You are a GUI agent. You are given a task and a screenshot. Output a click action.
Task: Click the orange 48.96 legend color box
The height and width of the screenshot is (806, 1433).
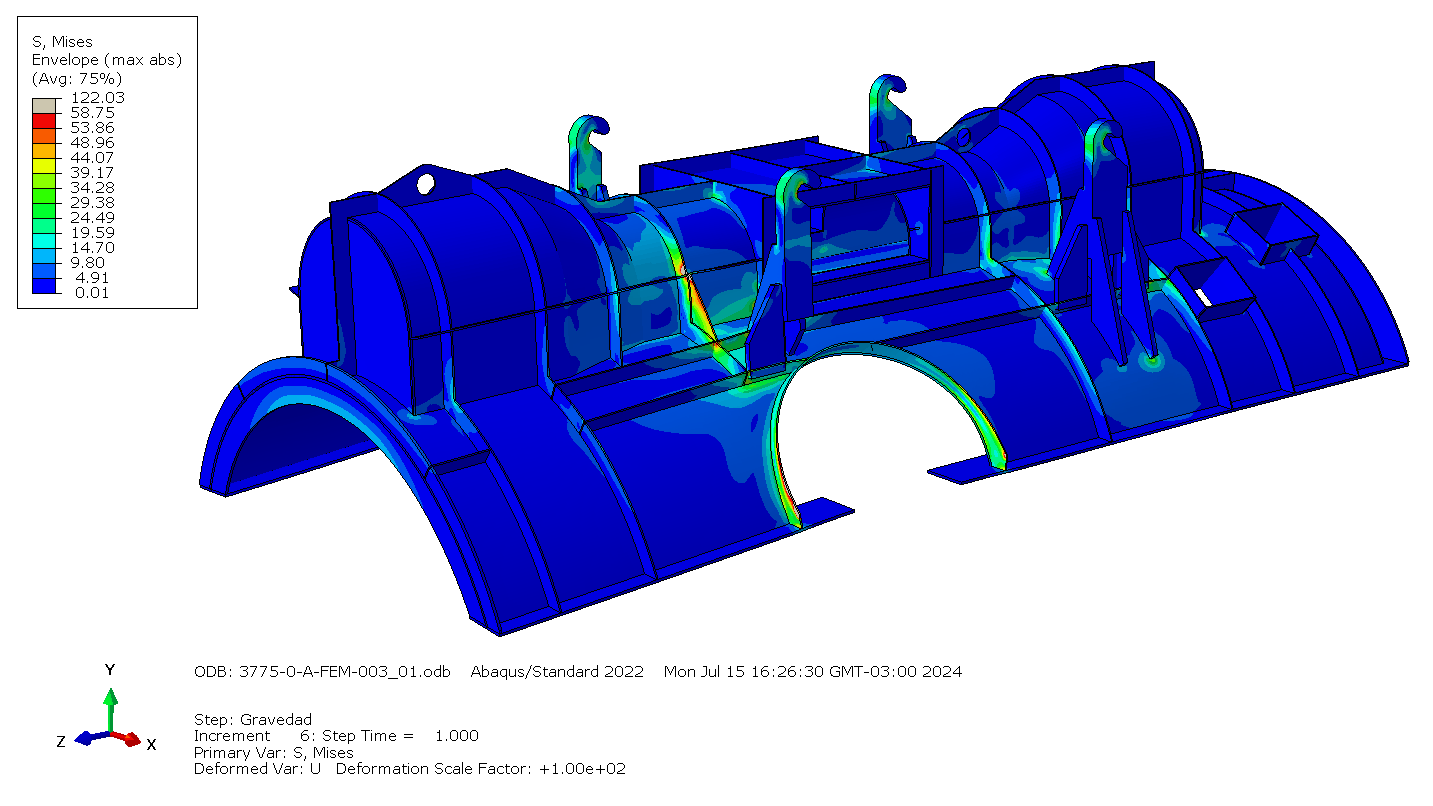coord(45,150)
